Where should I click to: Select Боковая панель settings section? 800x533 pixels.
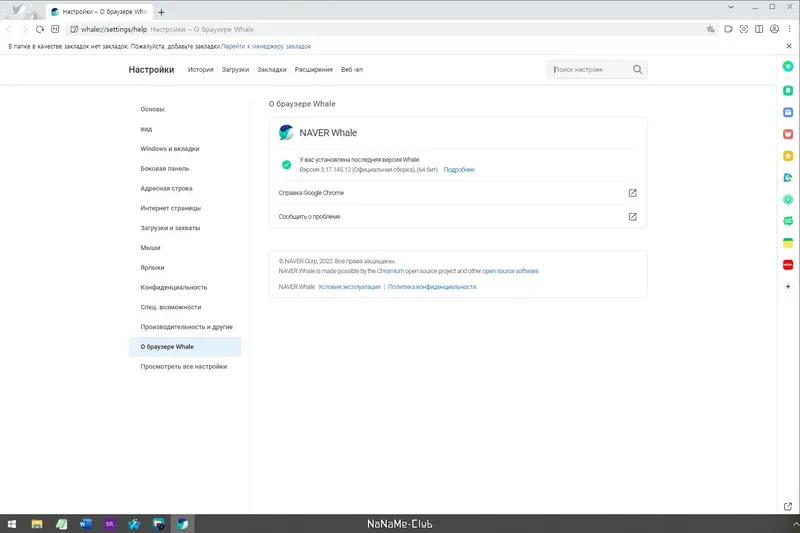point(165,169)
